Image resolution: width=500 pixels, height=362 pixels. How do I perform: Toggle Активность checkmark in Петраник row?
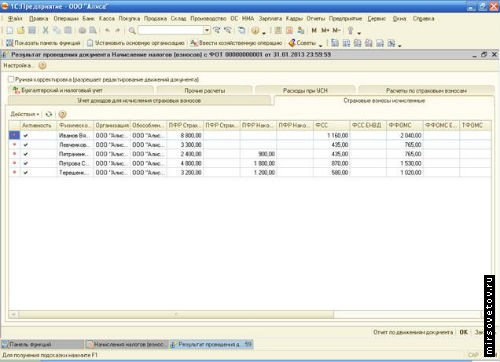pyautogui.click(x=26, y=154)
